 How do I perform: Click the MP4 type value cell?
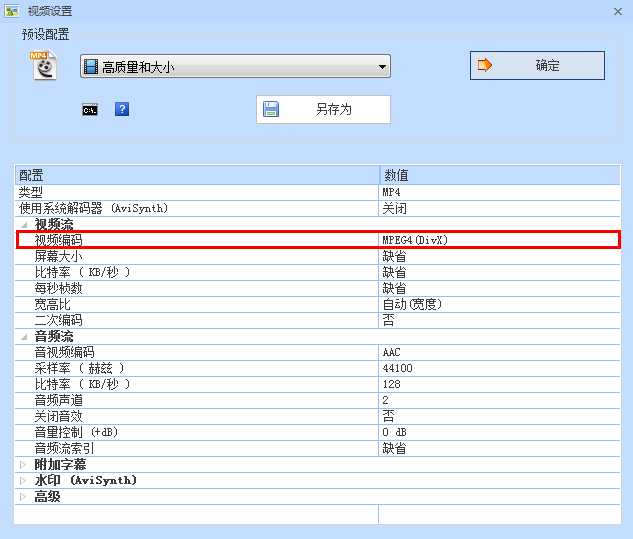499,193
